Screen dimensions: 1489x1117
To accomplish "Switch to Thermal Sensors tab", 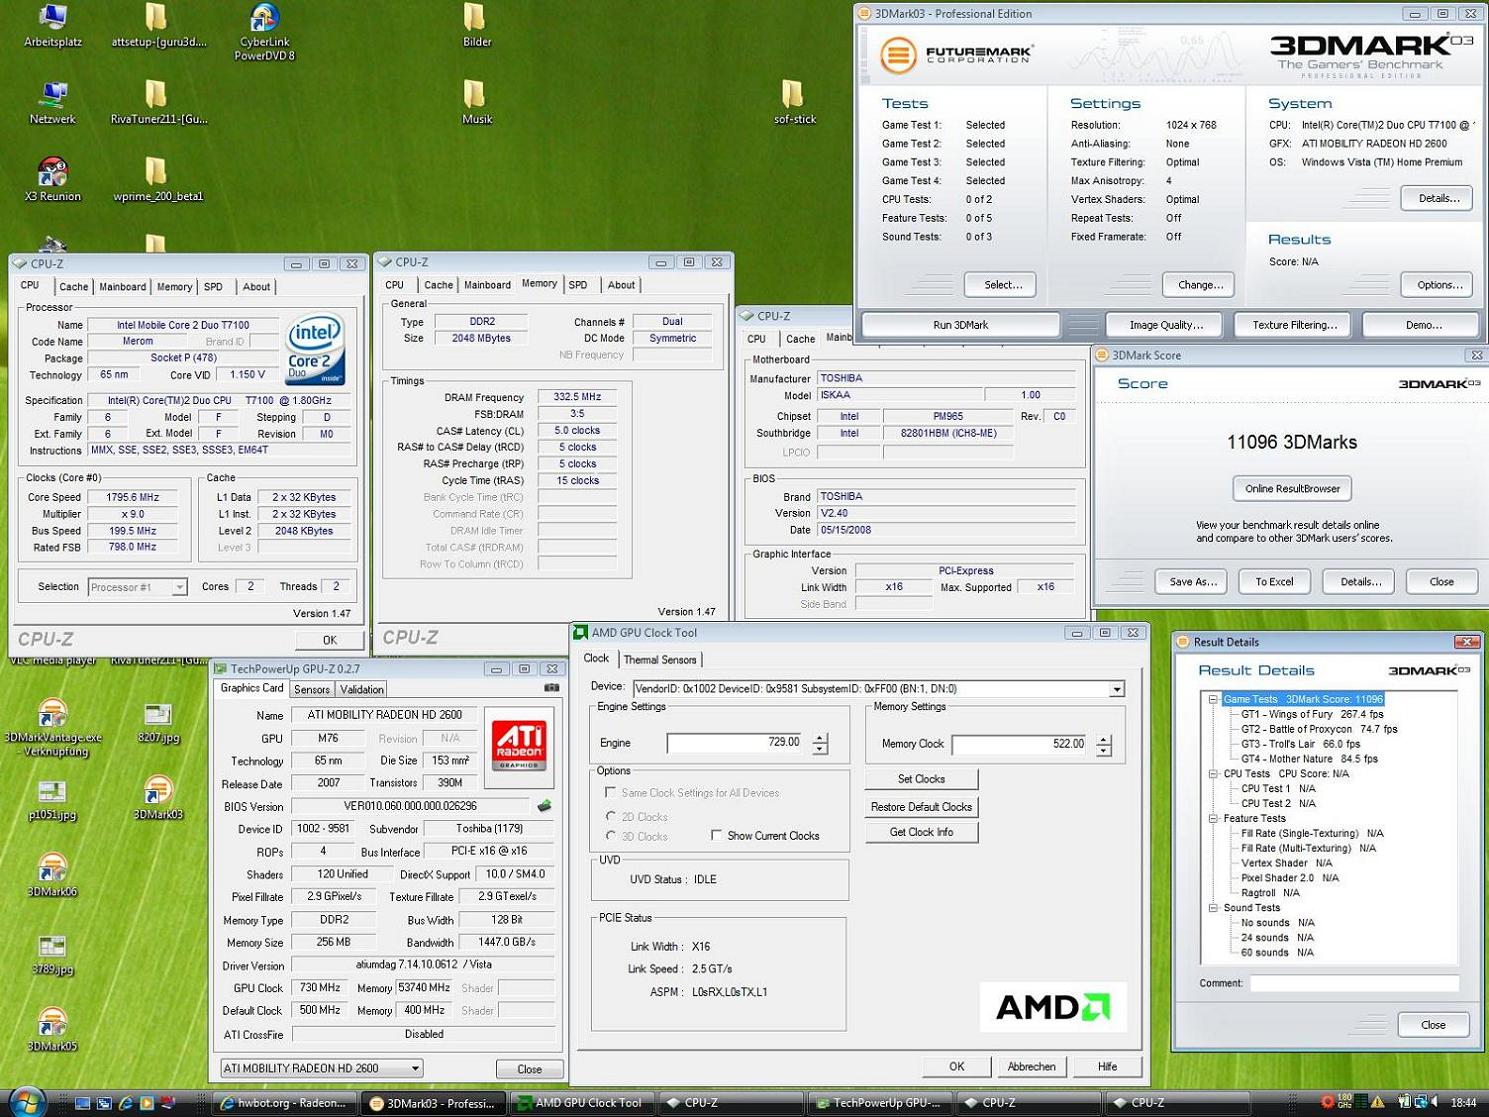I will 659,660.
